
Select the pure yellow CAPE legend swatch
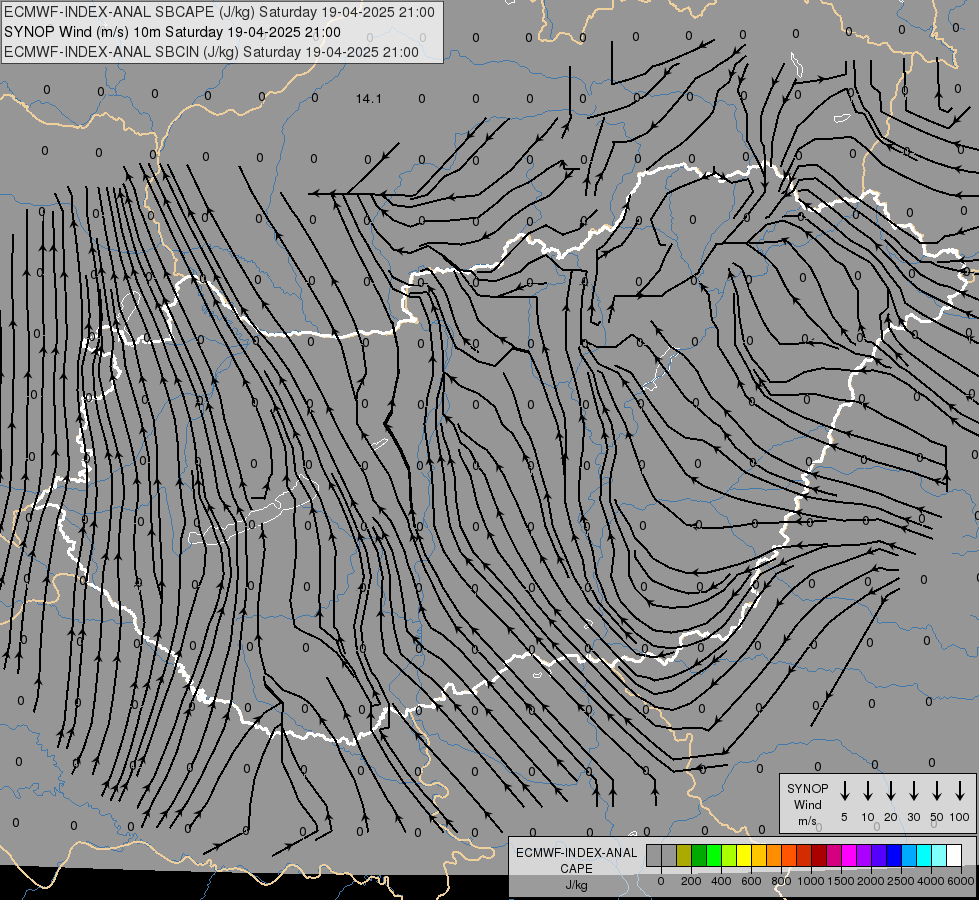[744, 855]
